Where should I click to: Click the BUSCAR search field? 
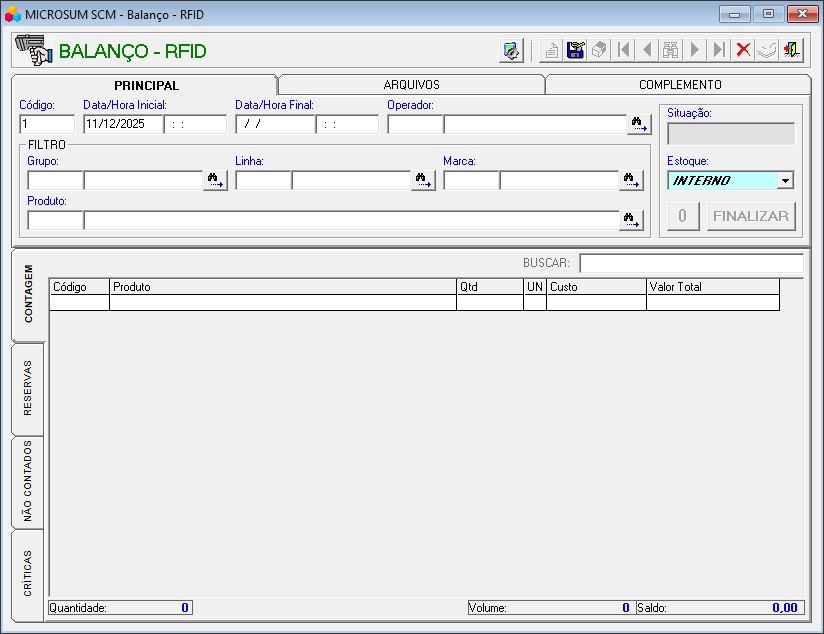[x=692, y=263]
